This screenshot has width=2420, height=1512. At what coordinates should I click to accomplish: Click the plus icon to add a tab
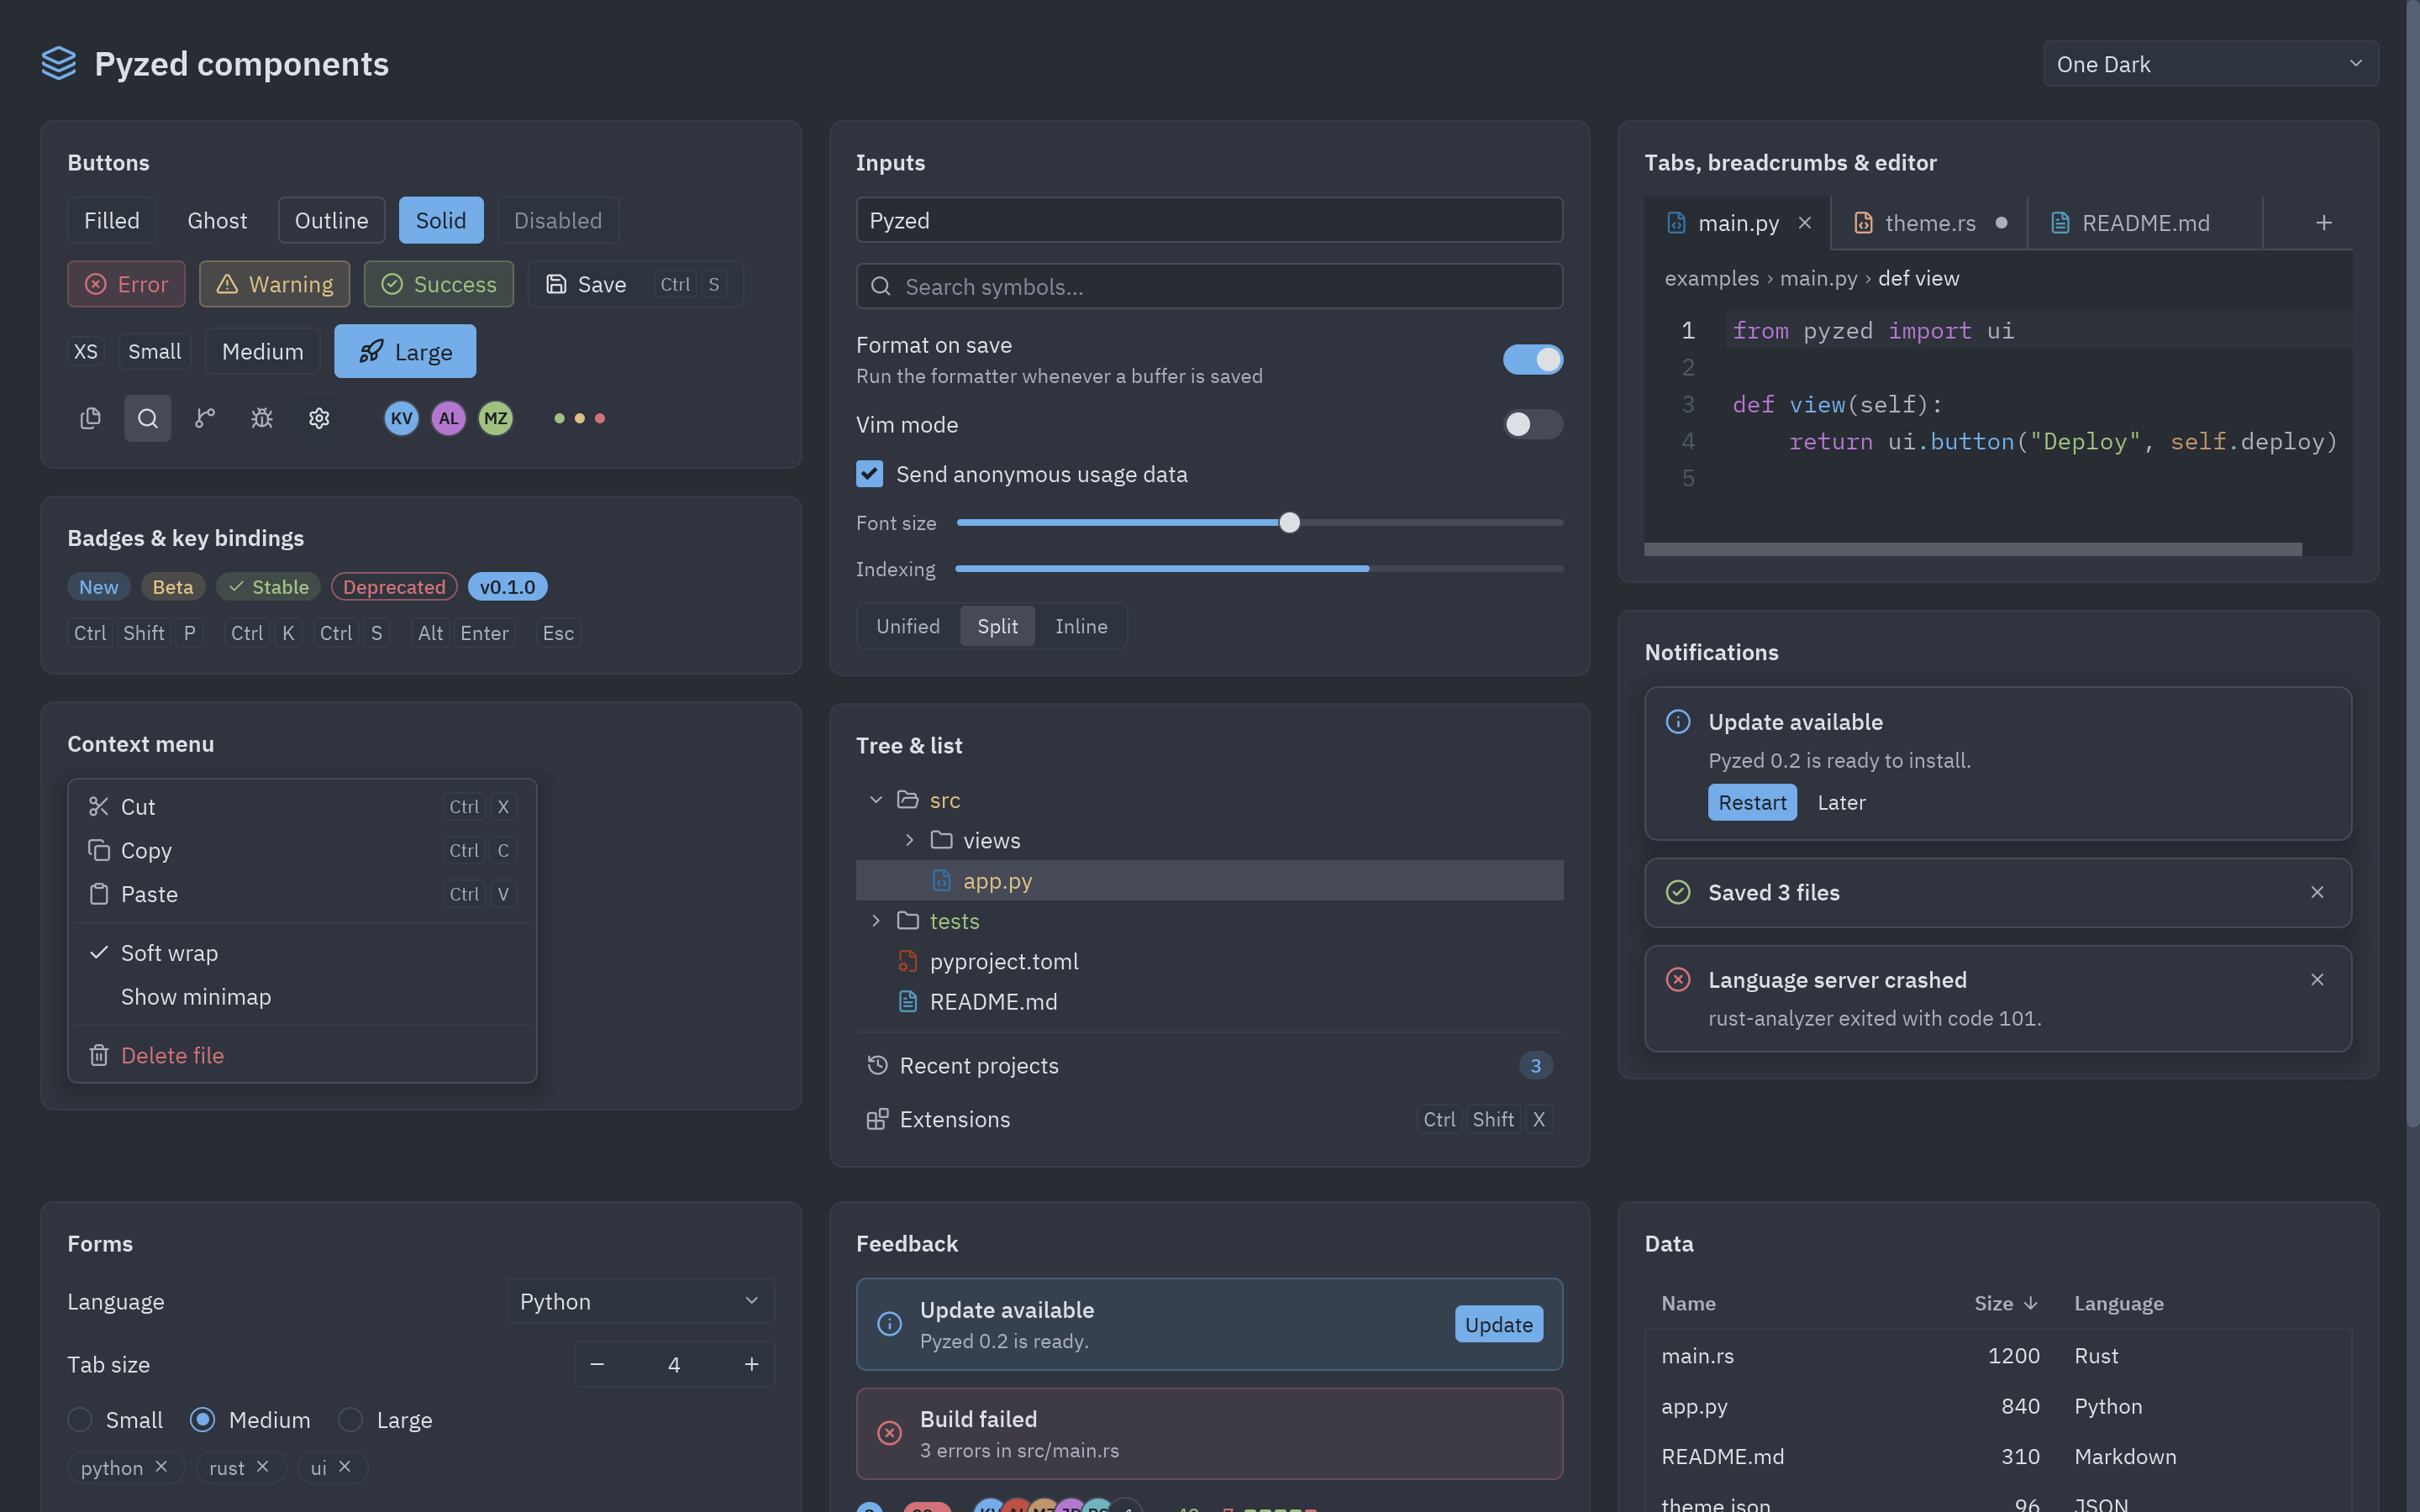2324,223
